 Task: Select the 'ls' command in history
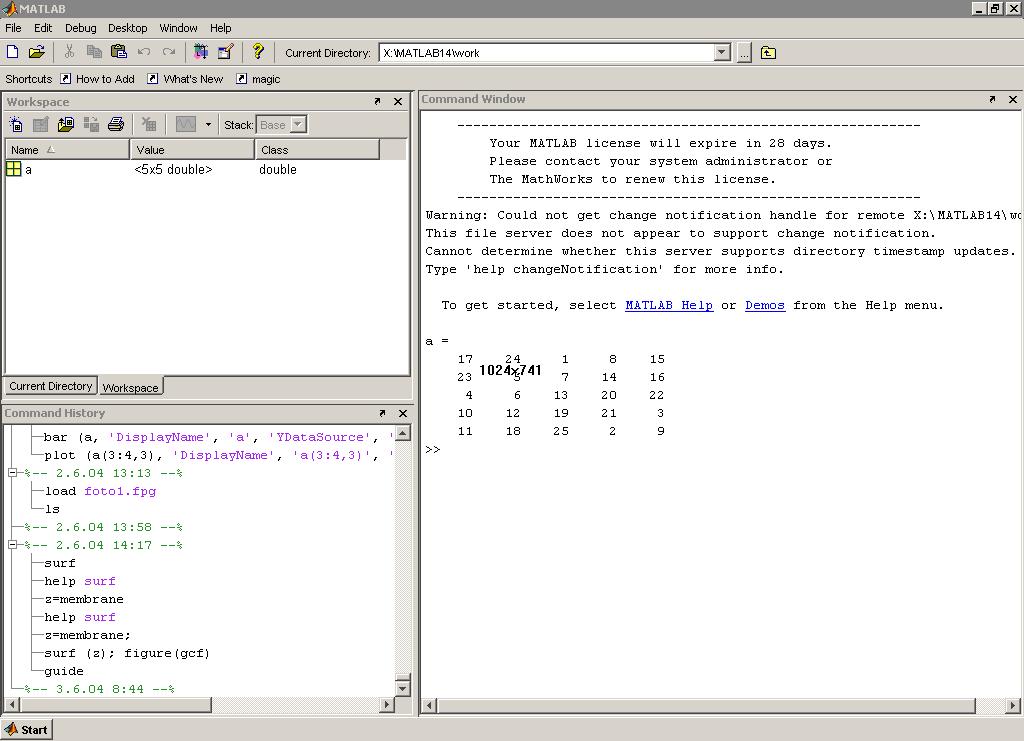coord(52,509)
